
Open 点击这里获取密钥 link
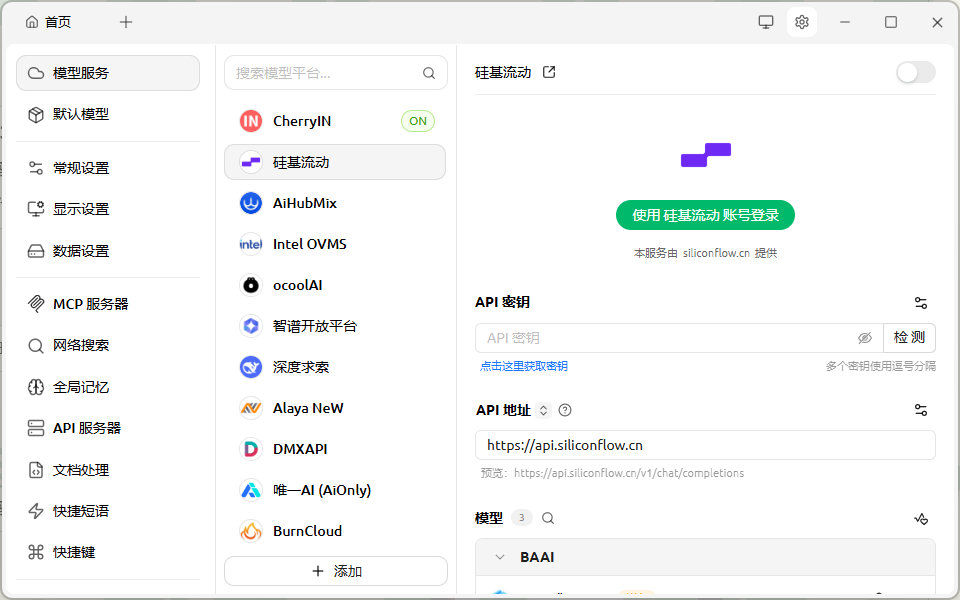coord(524,366)
